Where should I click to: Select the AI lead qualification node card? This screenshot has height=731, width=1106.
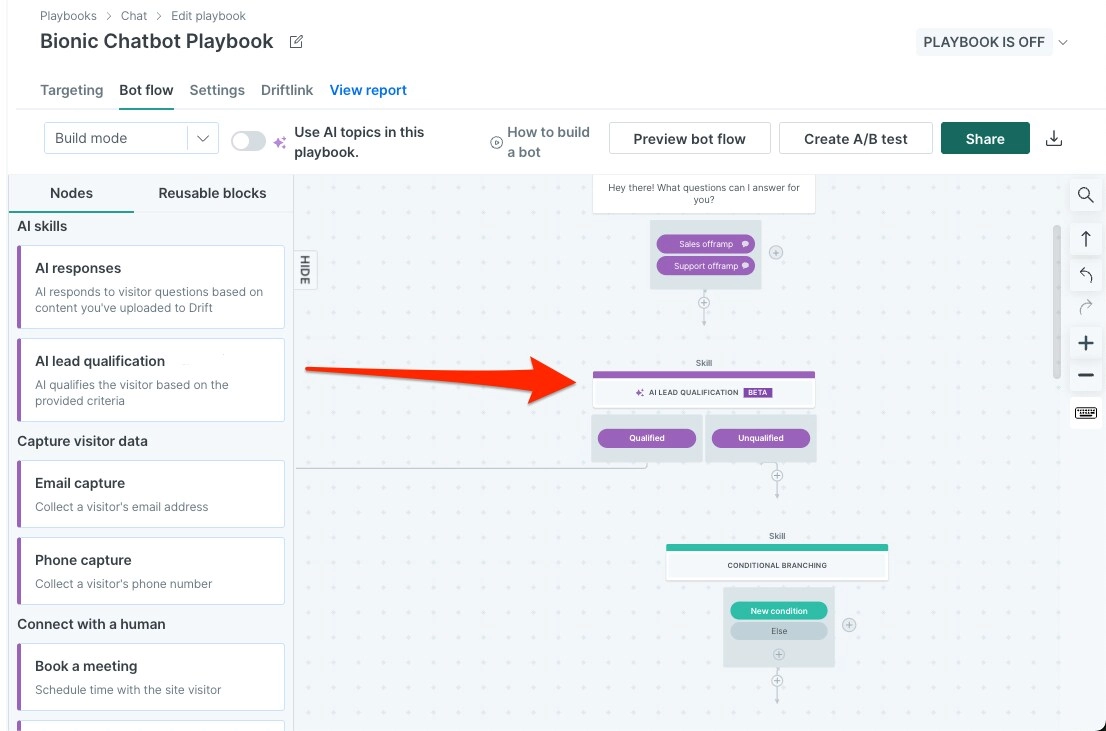151,380
